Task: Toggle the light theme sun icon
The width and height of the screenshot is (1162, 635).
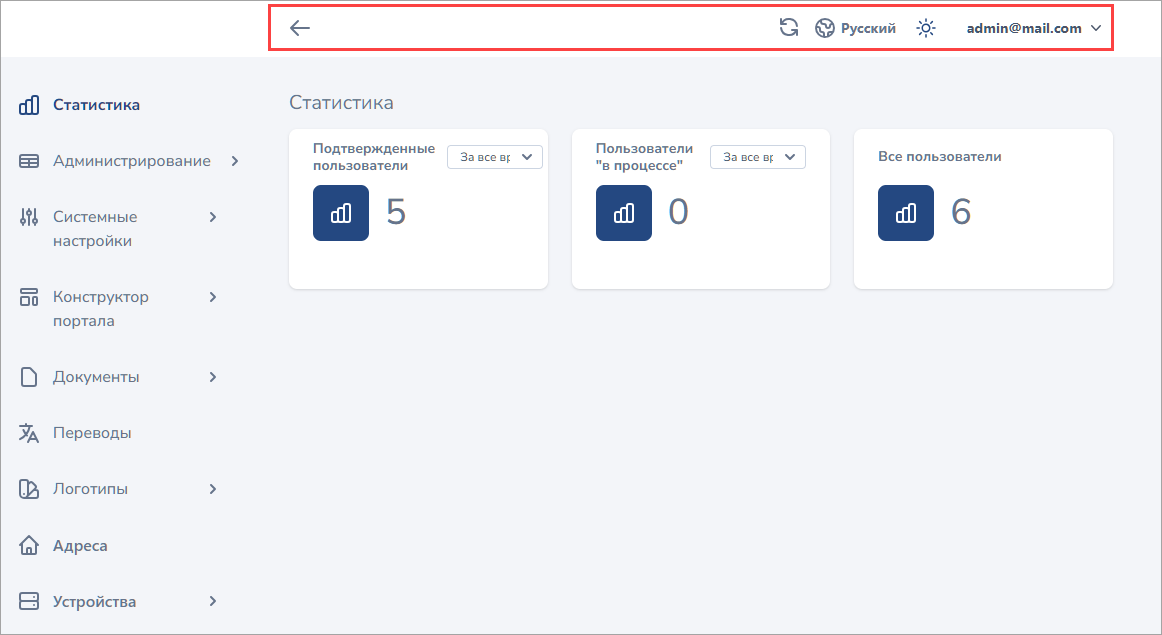Action: 926,28
